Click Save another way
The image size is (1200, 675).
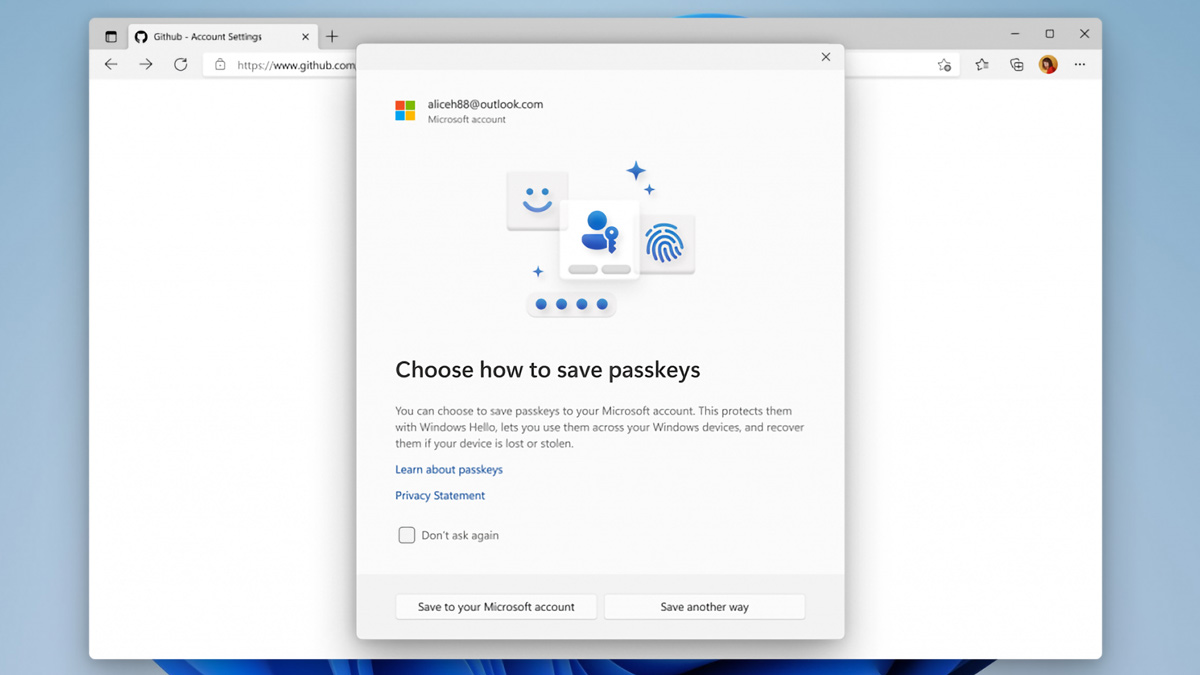[x=705, y=607]
